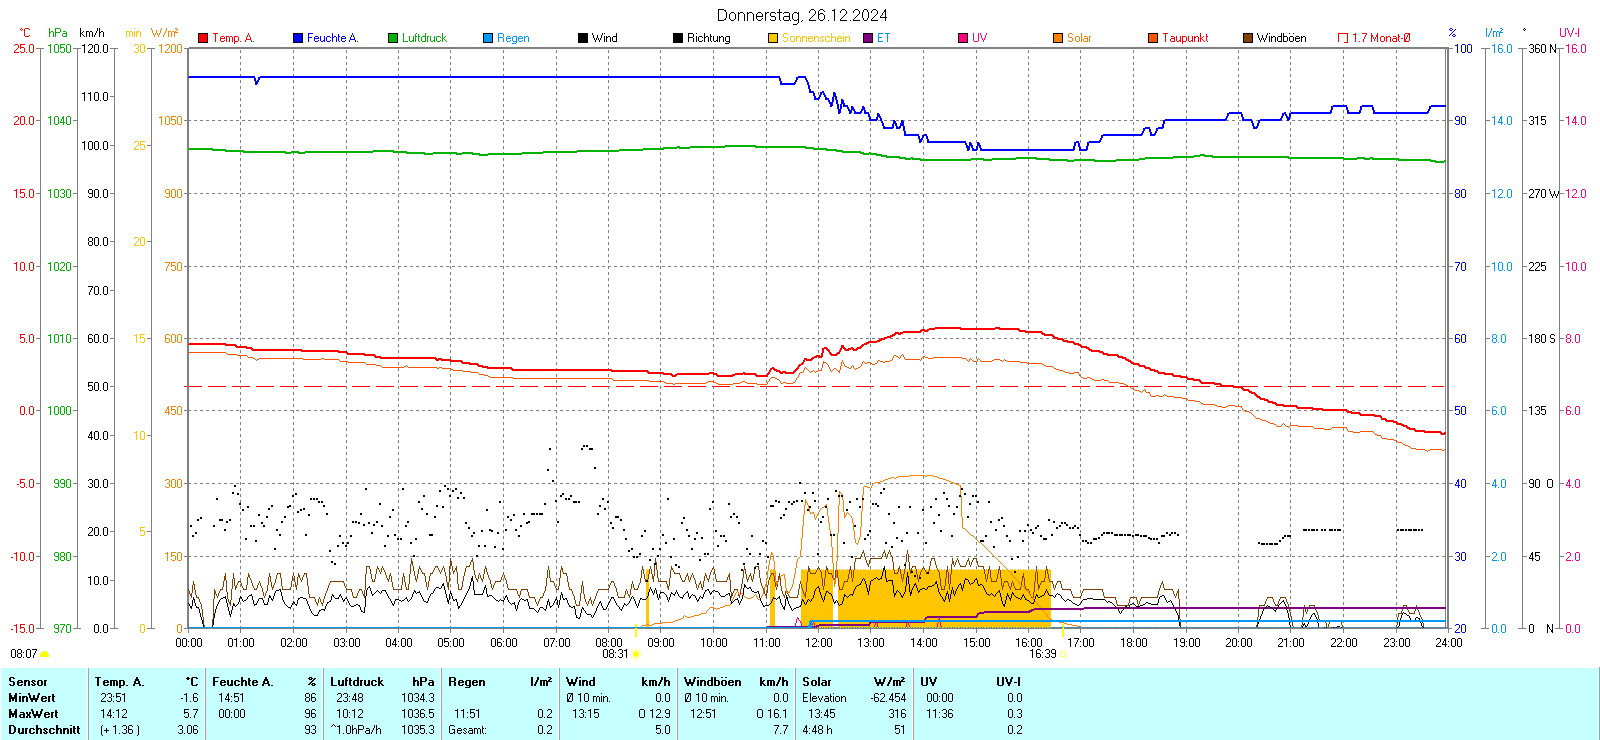Click the Richtung legend label
Image resolution: width=1600 pixels, height=740 pixels.
[x=708, y=38]
